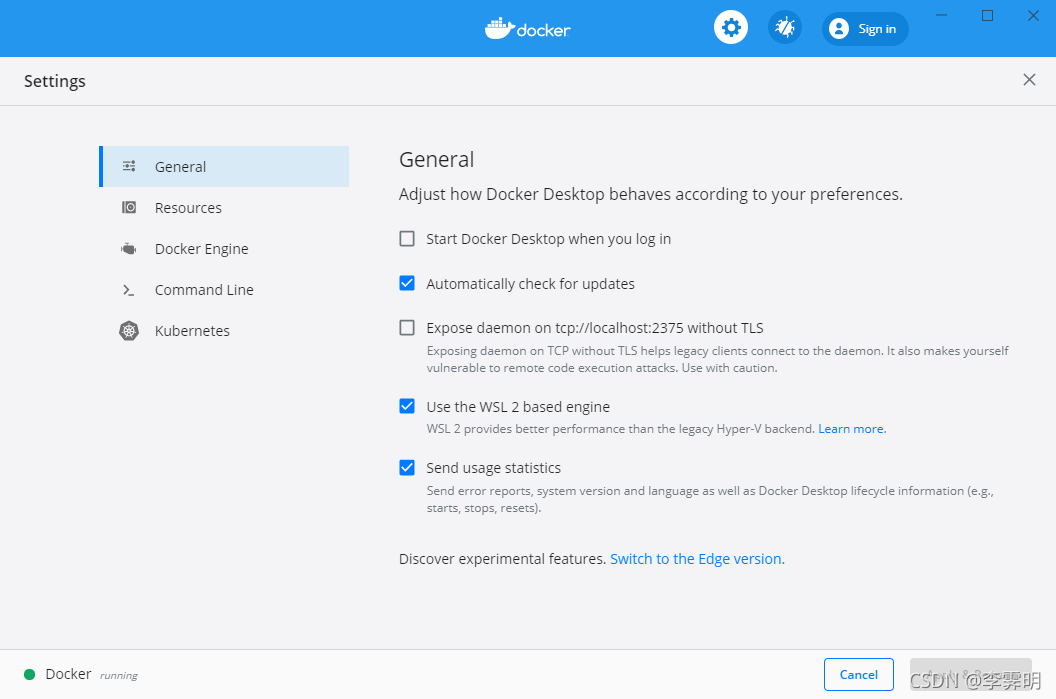Click the Cancel button
Image resolution: width=1056 pixels, height=699 pixels.
[859, 674]
